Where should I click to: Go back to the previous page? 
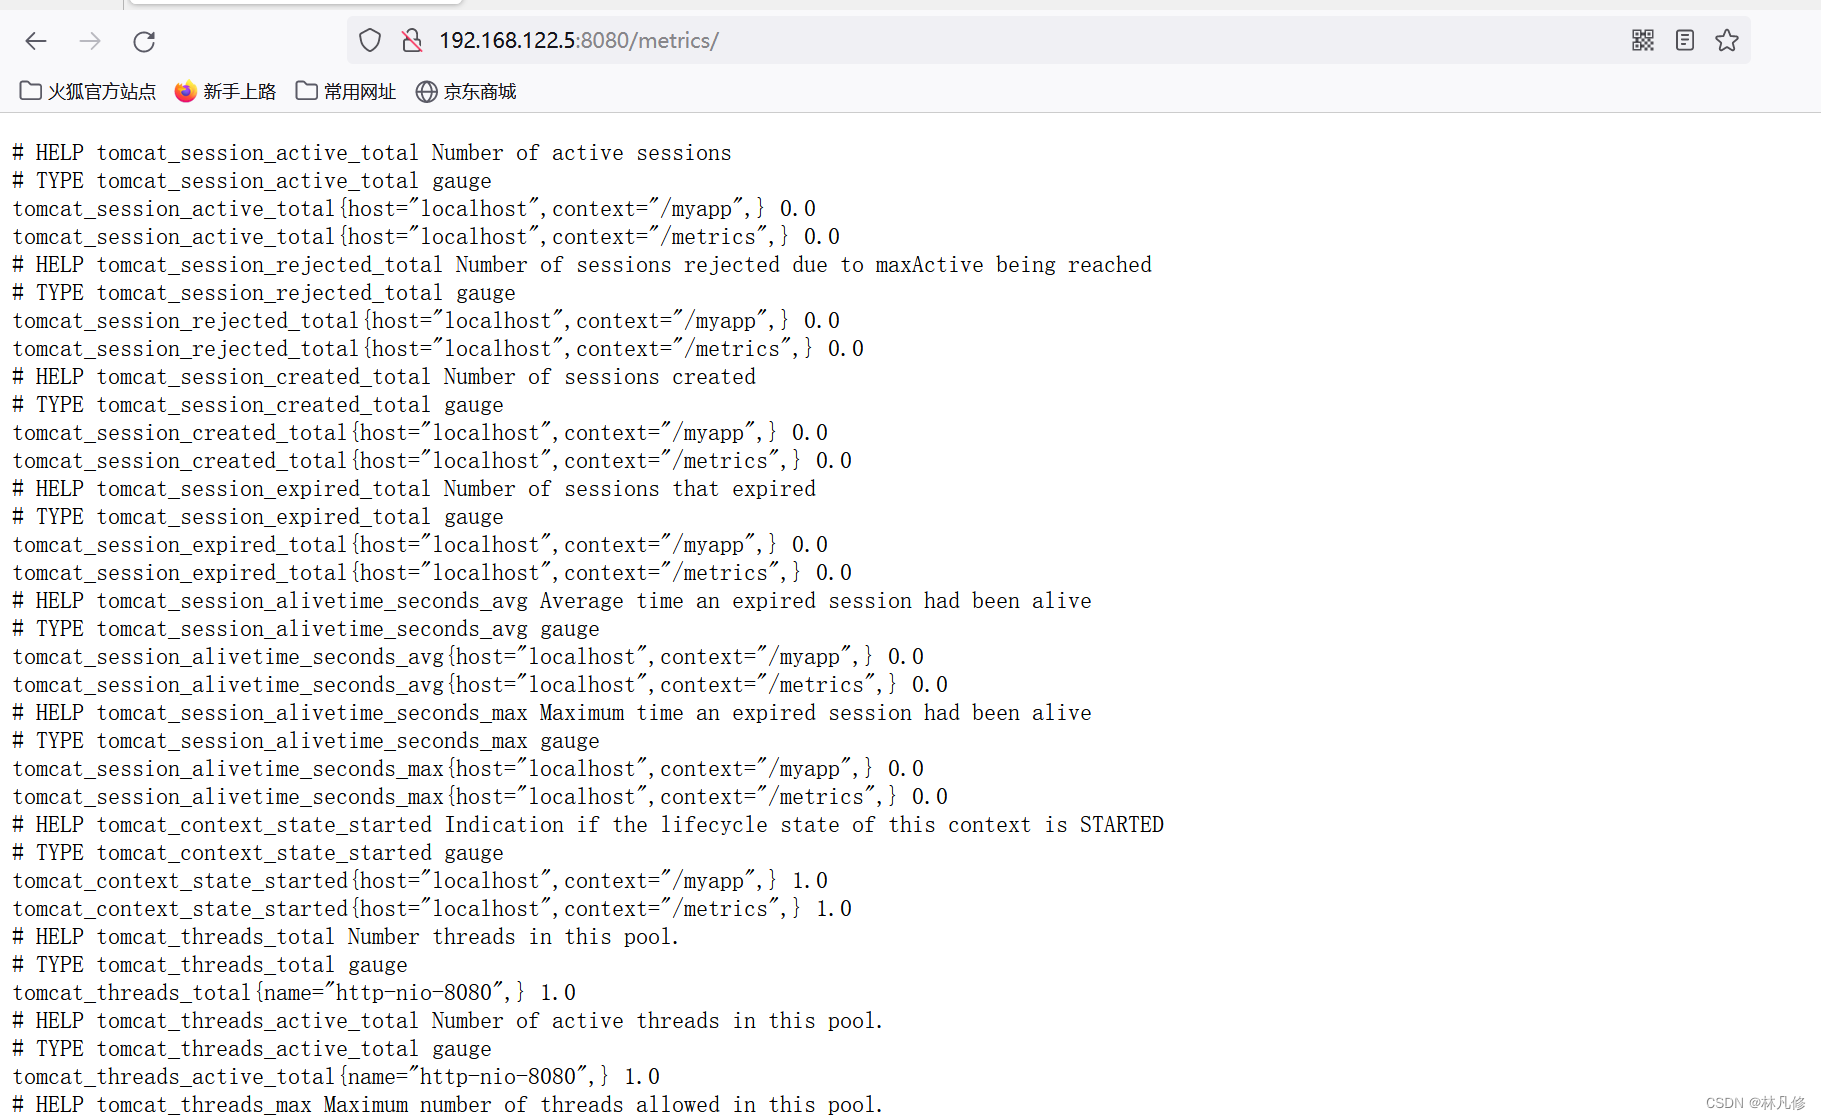pos(36,41)
